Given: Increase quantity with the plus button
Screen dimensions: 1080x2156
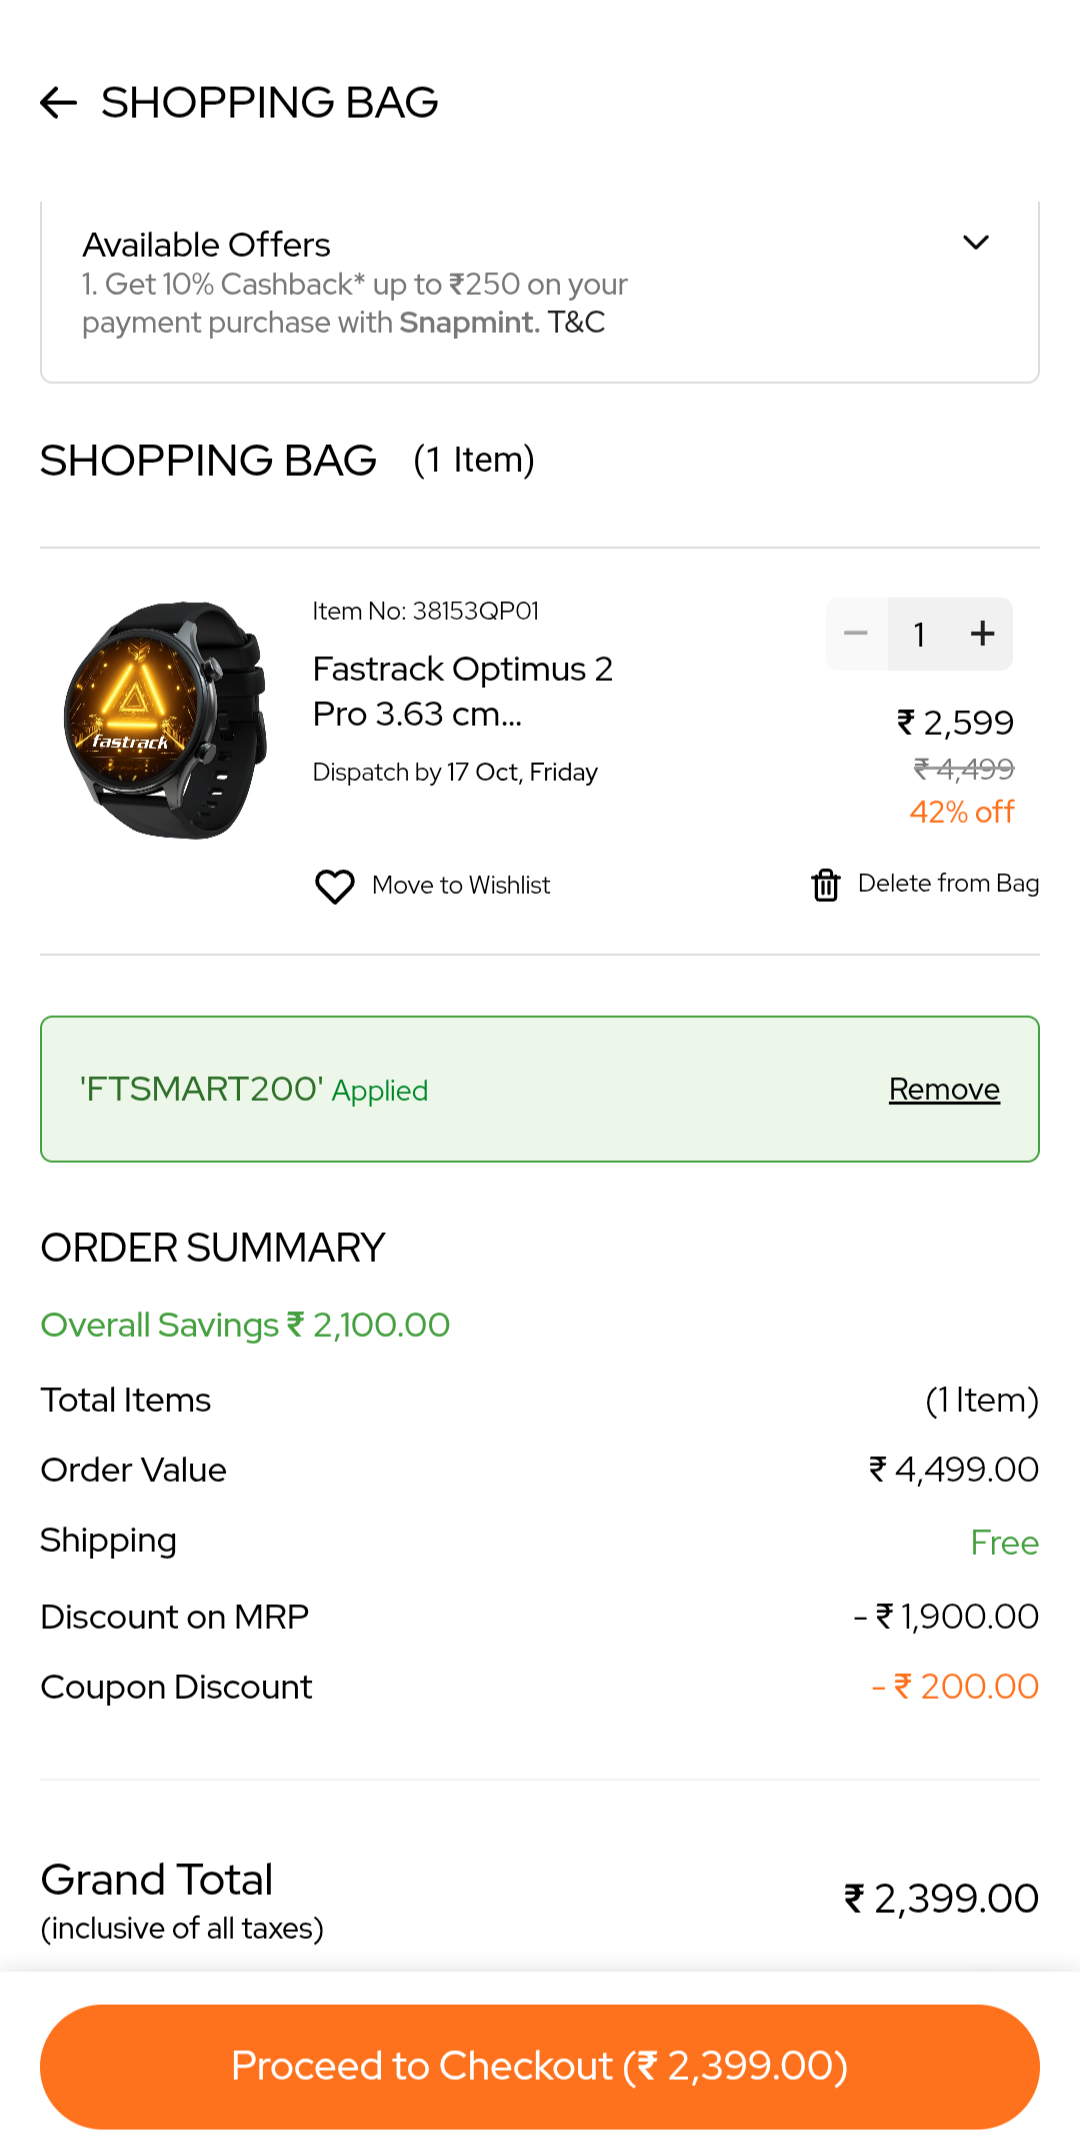Looking at the screenshot, I should coord(982,634).
